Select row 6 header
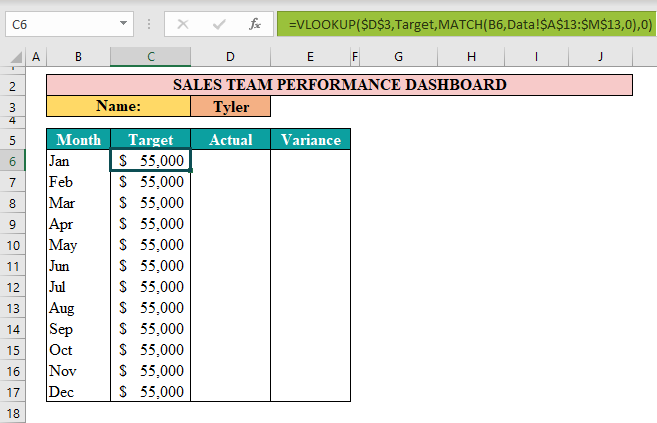This screenshot has height=423, width=657. click(13, 160)
